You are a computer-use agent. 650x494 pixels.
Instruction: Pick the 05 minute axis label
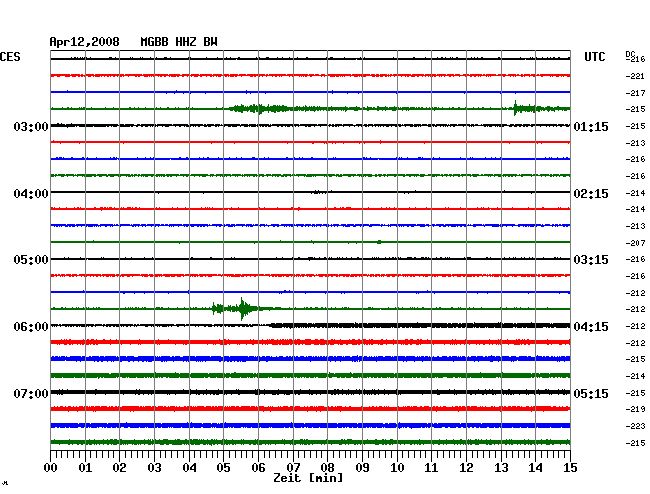223,467
